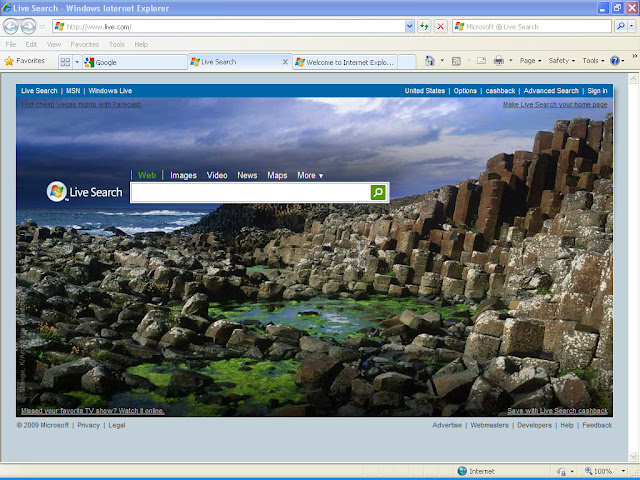Open Advanced Search link
This screenshot has width=640, height=480.
(551, 91)
